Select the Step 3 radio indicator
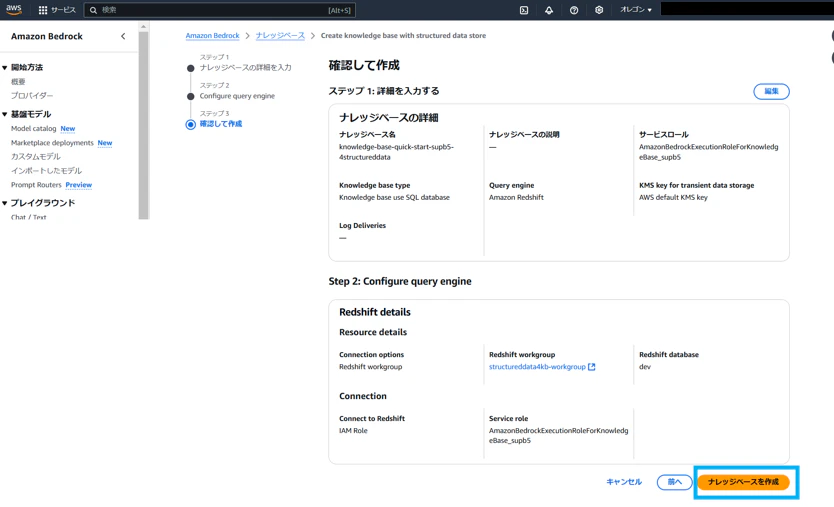Screen dimensions: 834x507 pyautogui.click(x=190, y=124)
